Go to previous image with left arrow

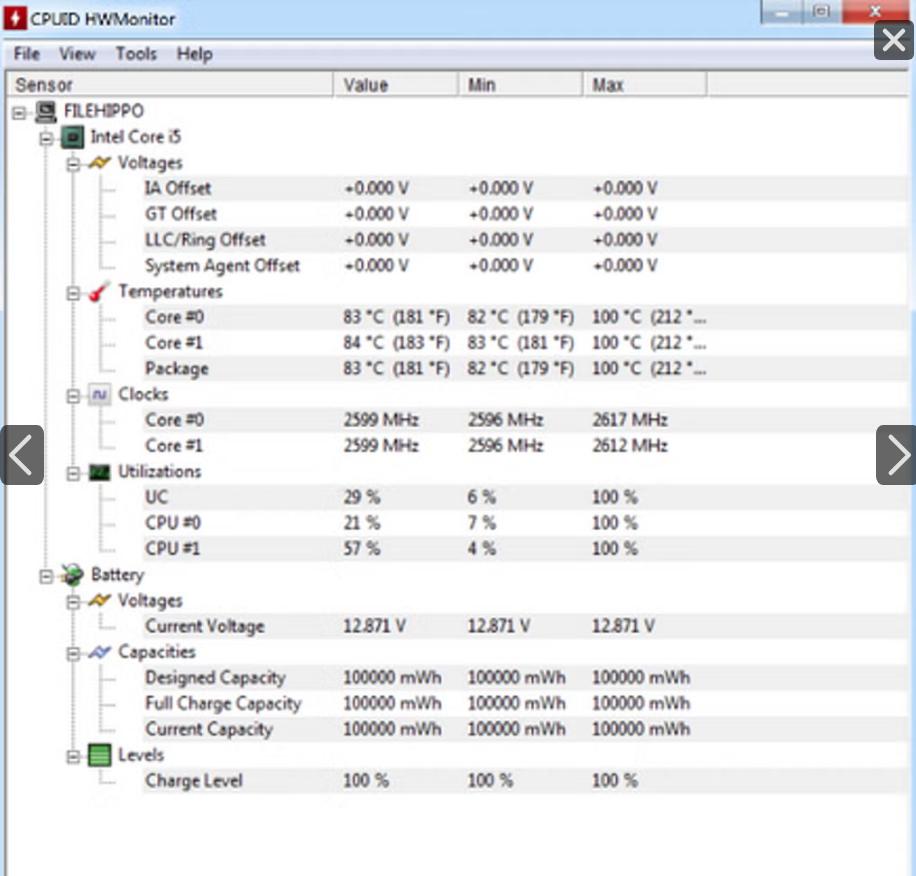[x=22, y=455]
